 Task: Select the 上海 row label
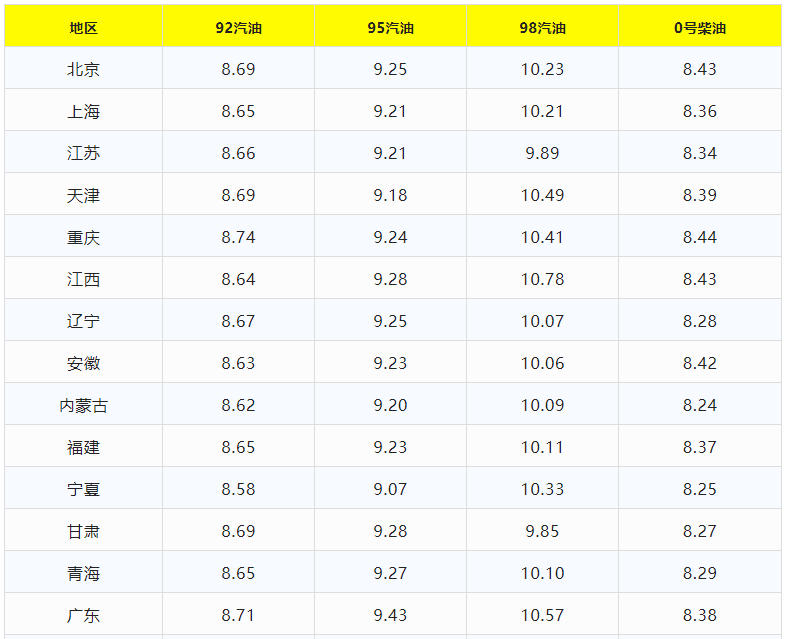click(83, 112)
